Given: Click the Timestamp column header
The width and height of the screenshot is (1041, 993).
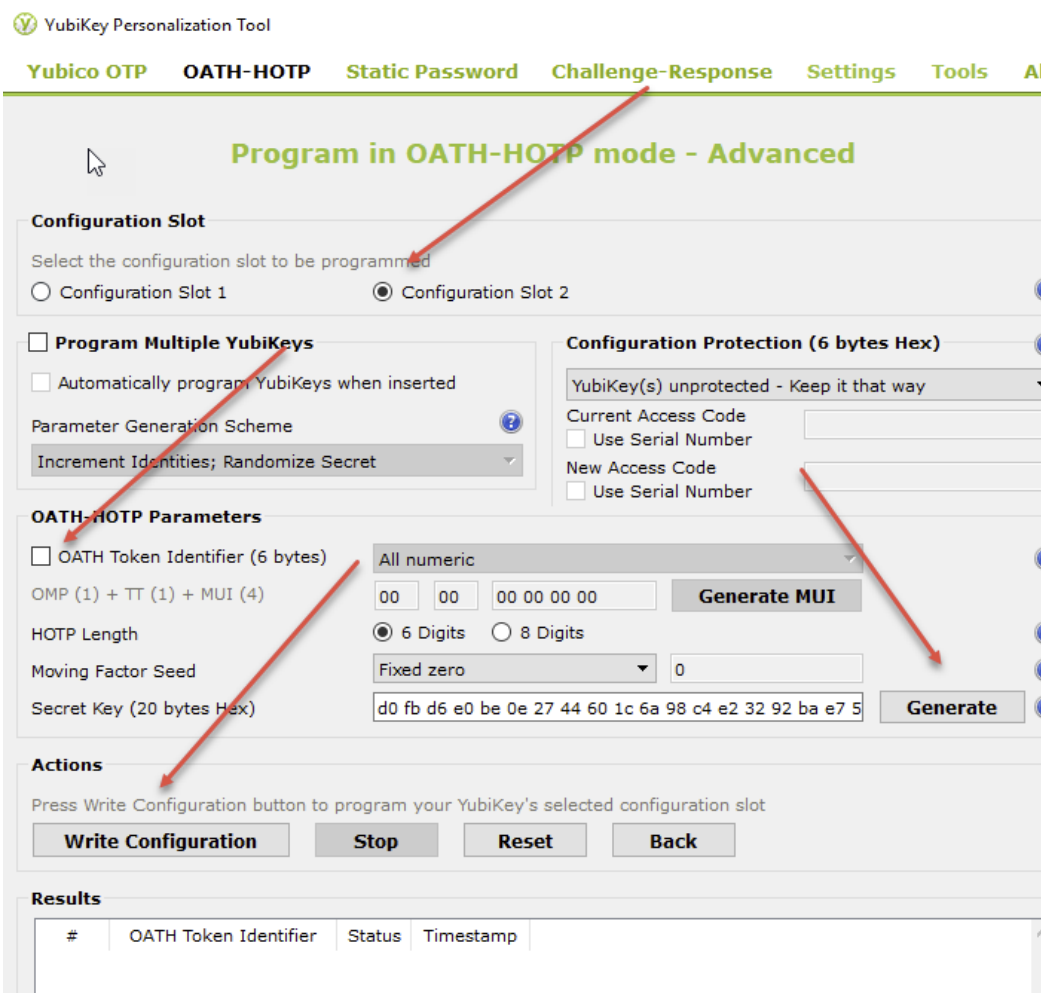Looking at the screenshot, I should (x=470, y=935).
